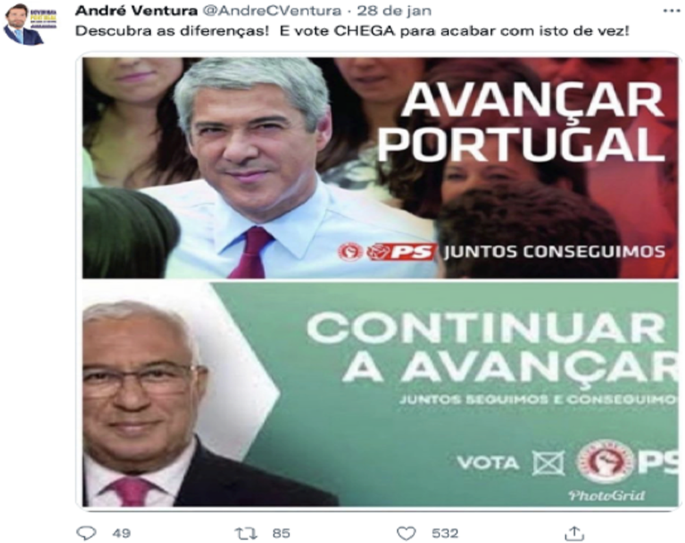
Task: Click the 85 retweets count
Action: (x=281, y=533)
